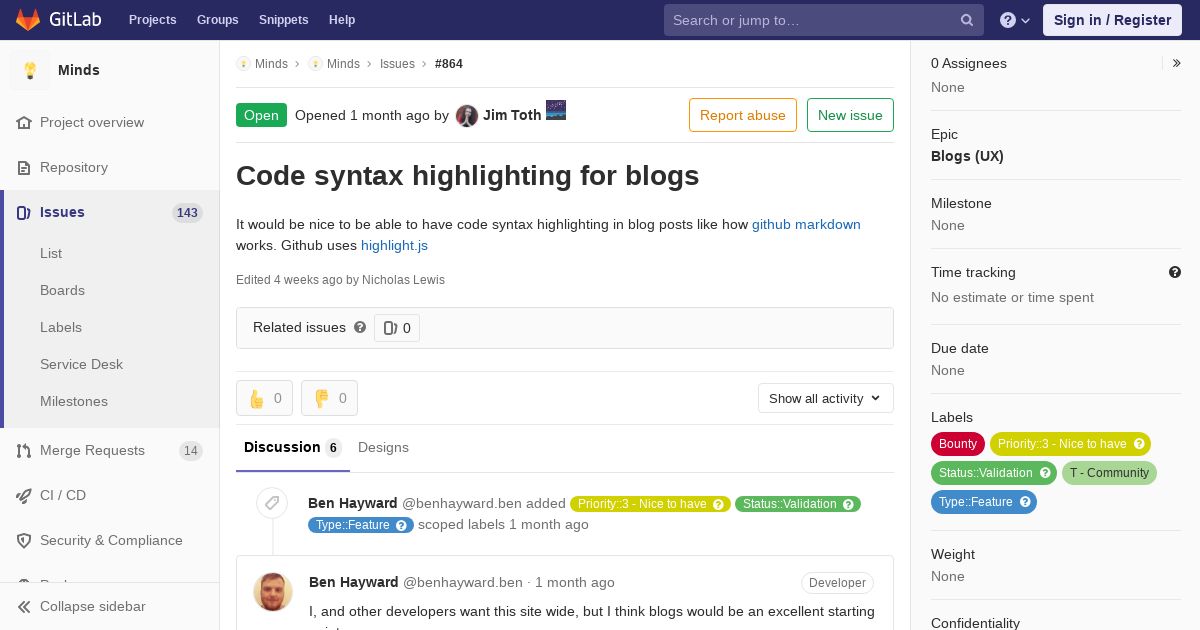This screenshot has height=630, width=1200.
Task: Click @benhayward.ben in the comment header
Action: pos(462,582)
